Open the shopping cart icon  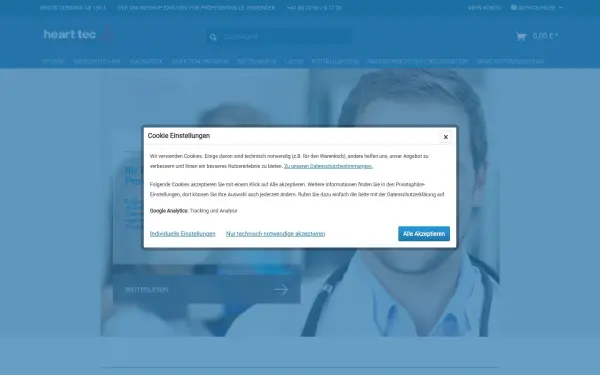pos(521,36)
